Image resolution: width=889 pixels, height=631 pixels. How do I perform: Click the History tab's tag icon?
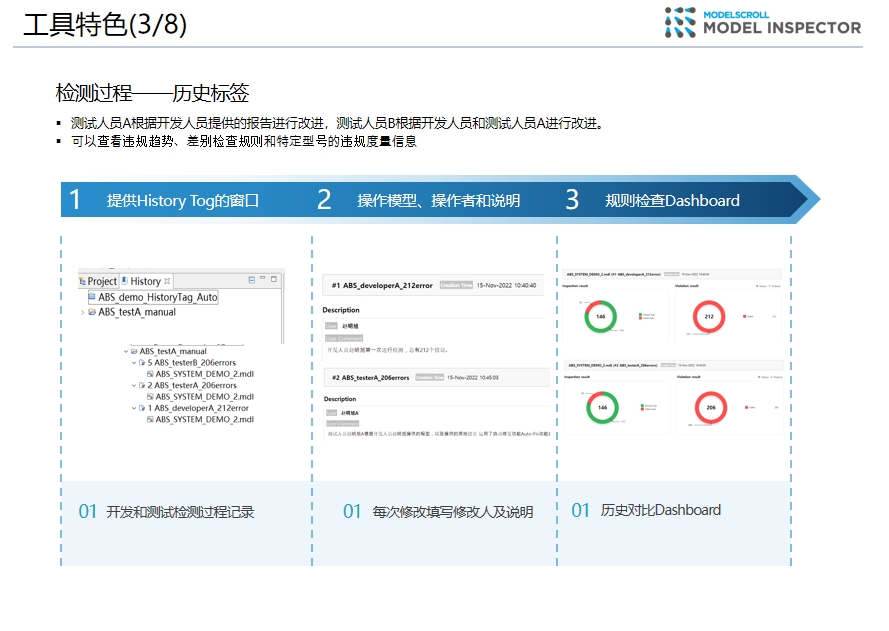pyautogui.click(x=125, y=281)
